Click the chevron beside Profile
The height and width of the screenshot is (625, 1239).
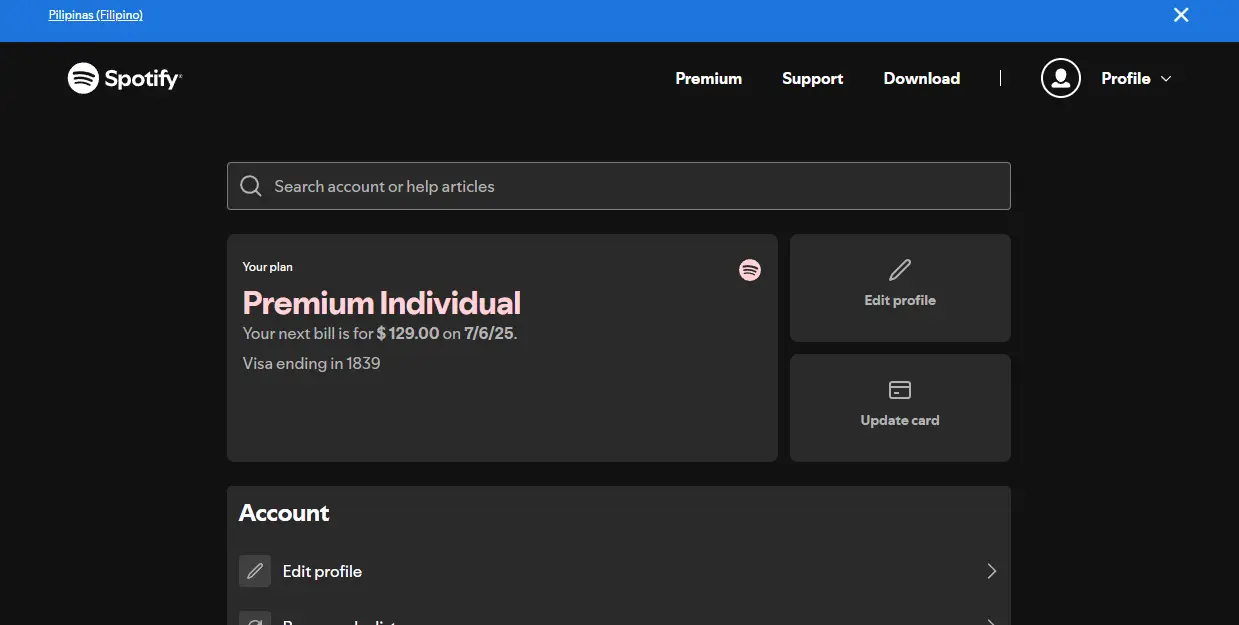coord(1165,79)
